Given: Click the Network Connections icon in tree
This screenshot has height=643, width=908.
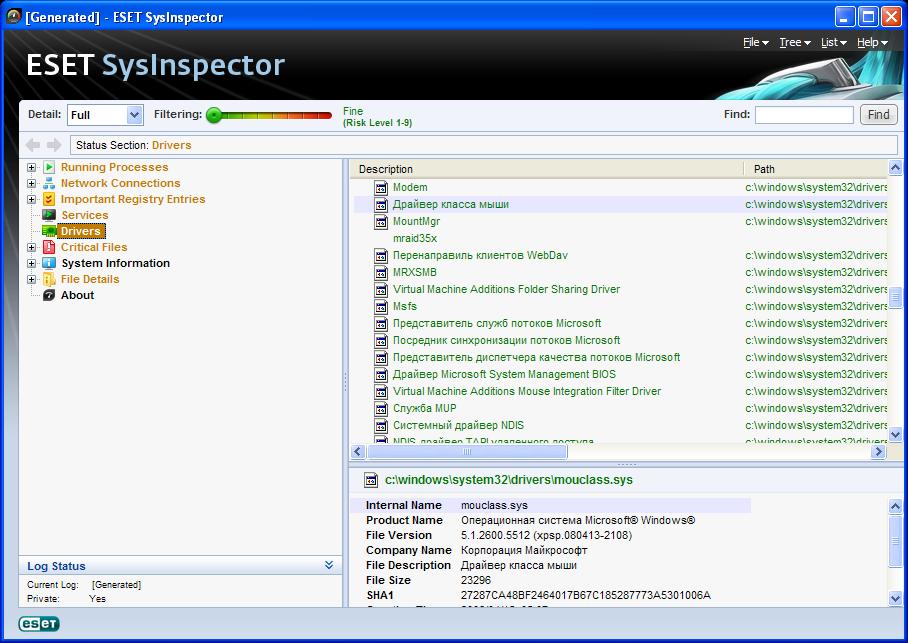Looking at the screenshot, I should pos(49,183).
